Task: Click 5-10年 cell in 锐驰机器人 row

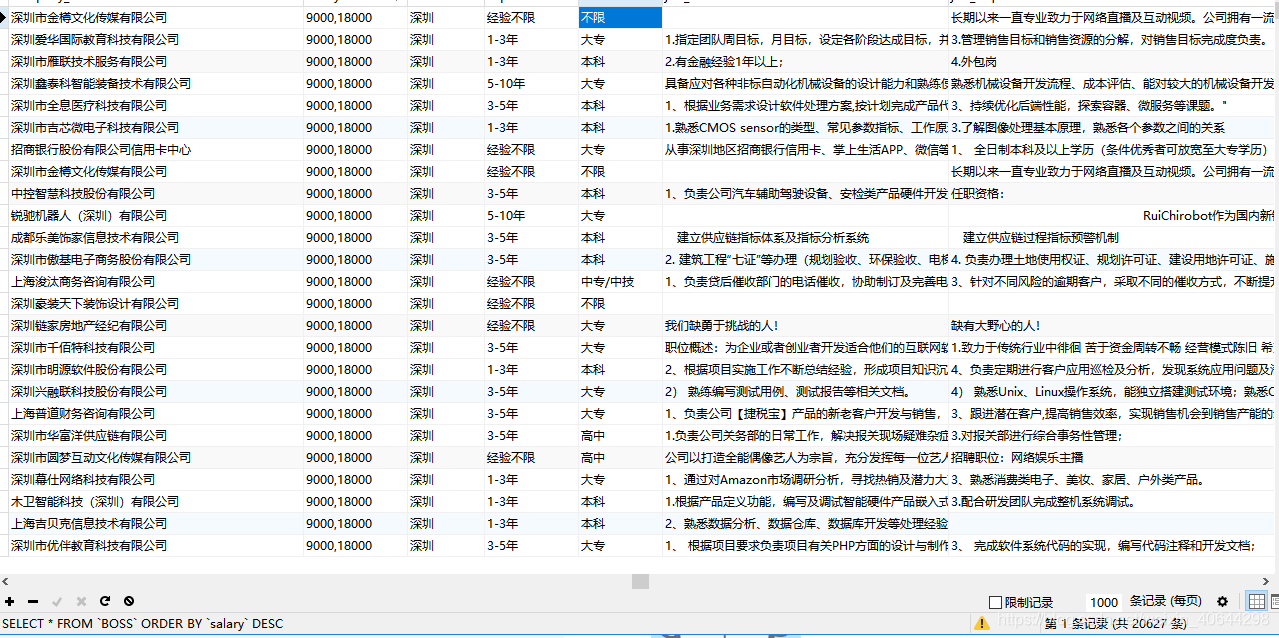Action: [x=531, y=215]
